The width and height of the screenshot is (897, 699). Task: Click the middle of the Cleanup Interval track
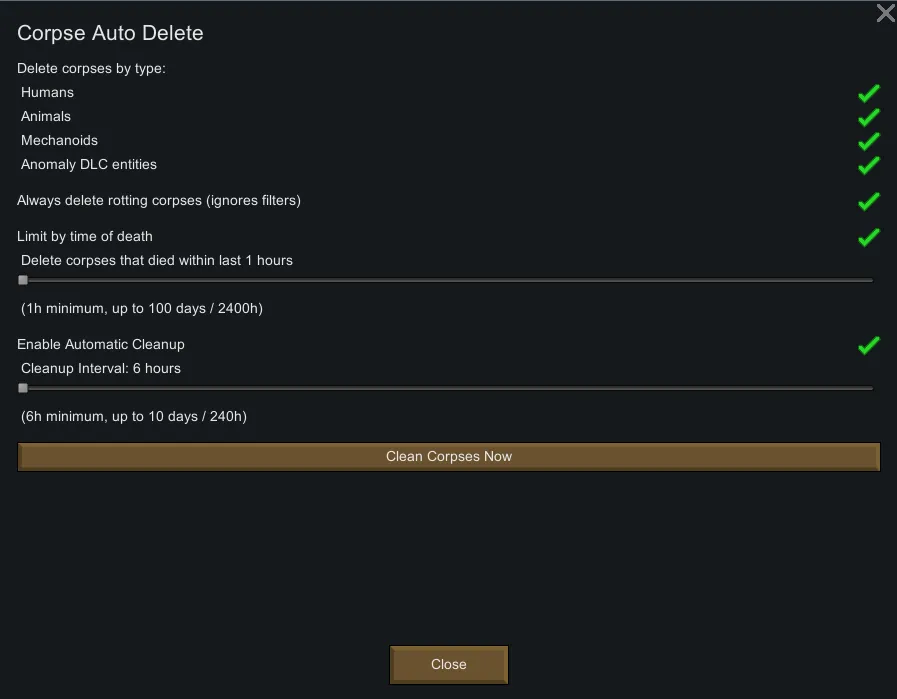pyautogui.click(x=447, y=388)
